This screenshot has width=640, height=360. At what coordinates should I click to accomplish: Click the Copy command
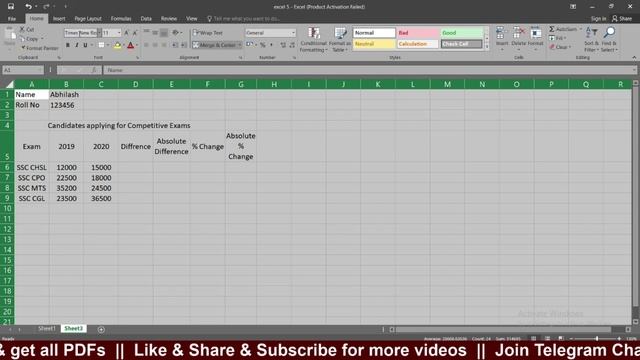pyautogui.click(x=29, y=39)
